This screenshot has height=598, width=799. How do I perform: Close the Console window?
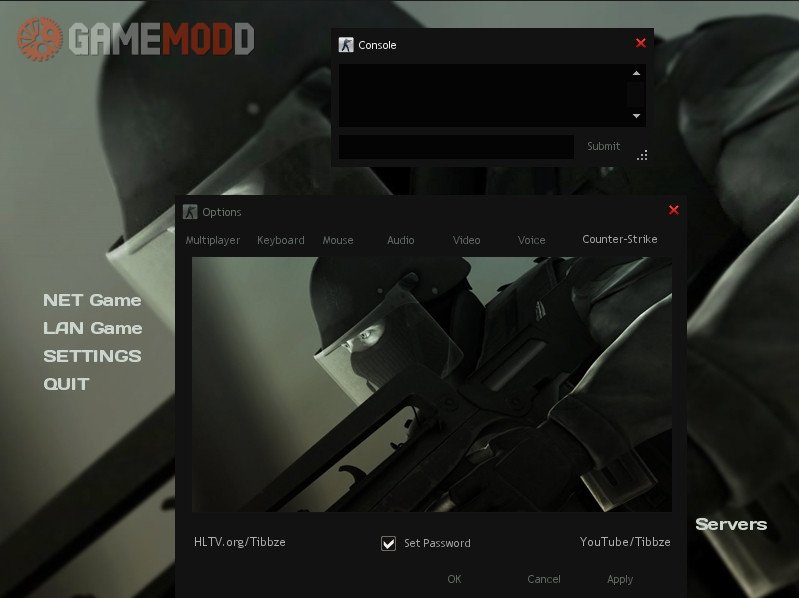click(x=641, y=43)
